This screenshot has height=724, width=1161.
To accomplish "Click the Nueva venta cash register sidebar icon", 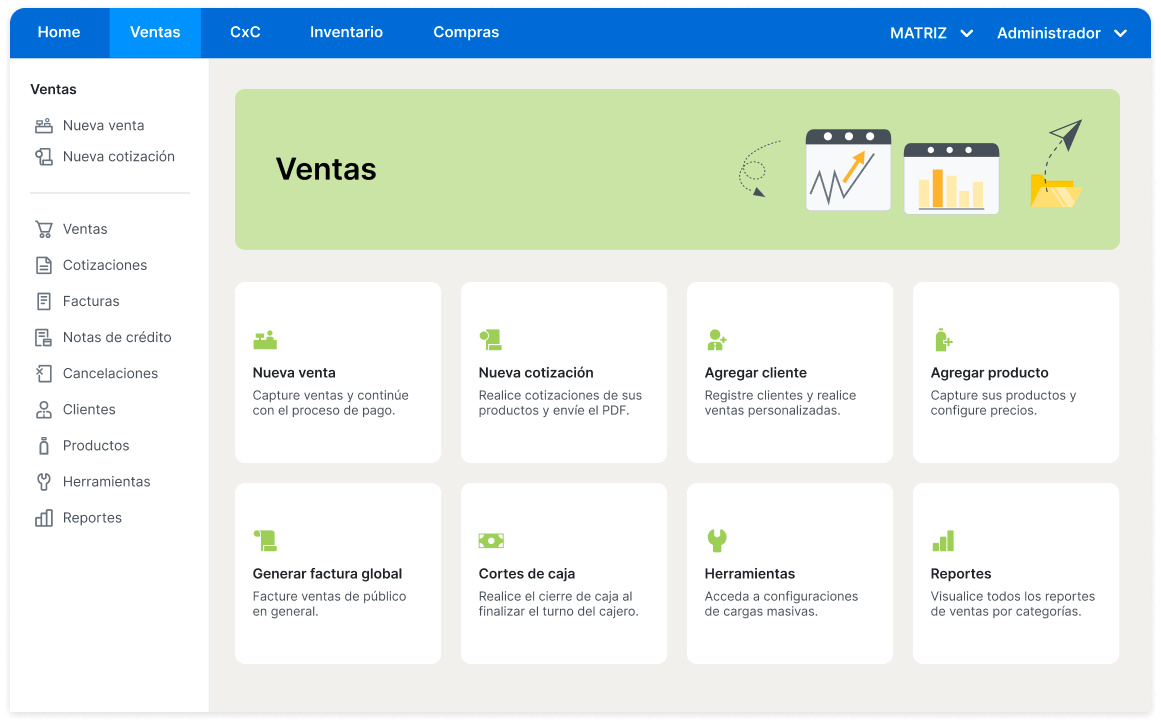I will 44,126.
